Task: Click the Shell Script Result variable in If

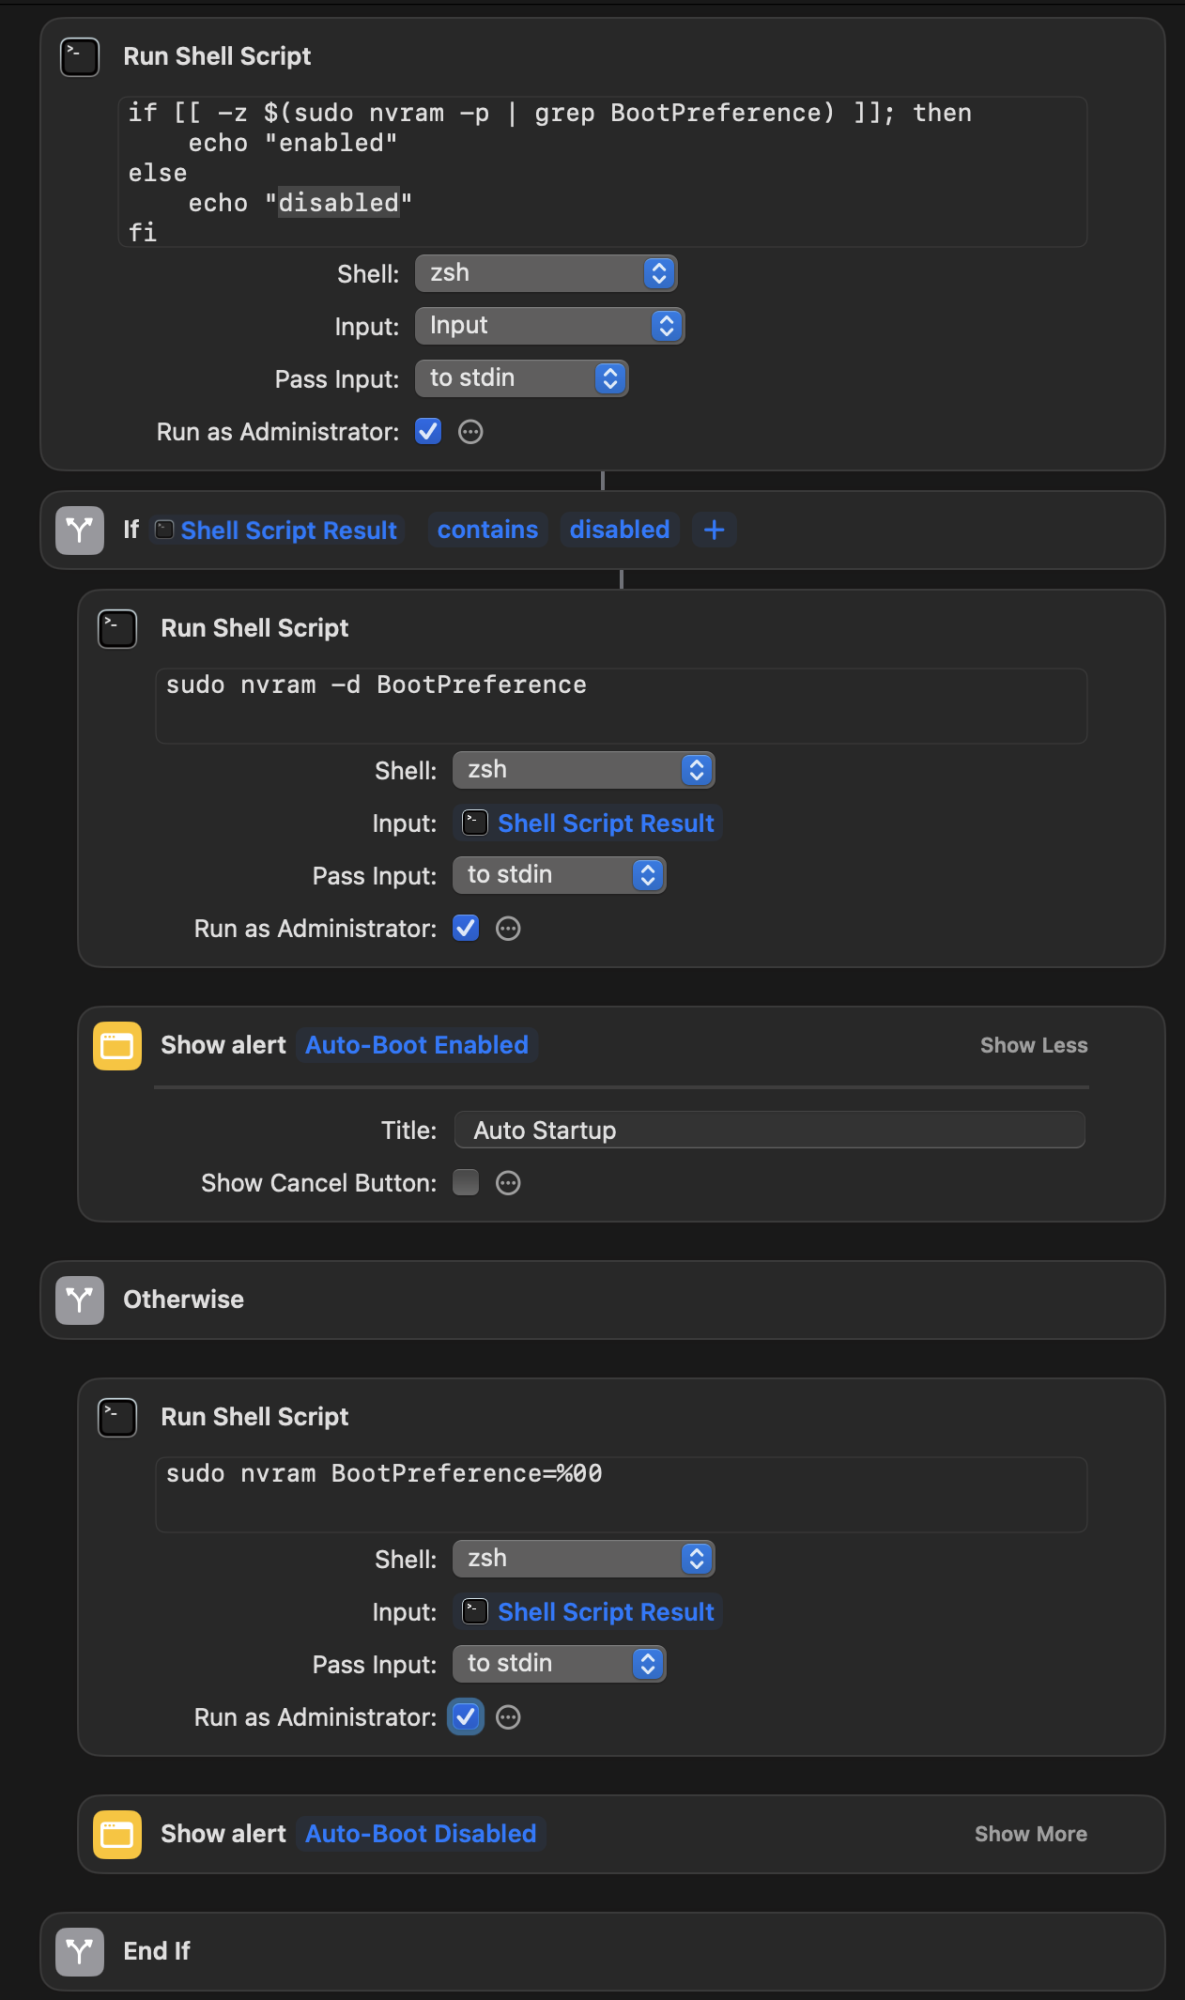Action: pyautogui.click(x=288, y=531)
